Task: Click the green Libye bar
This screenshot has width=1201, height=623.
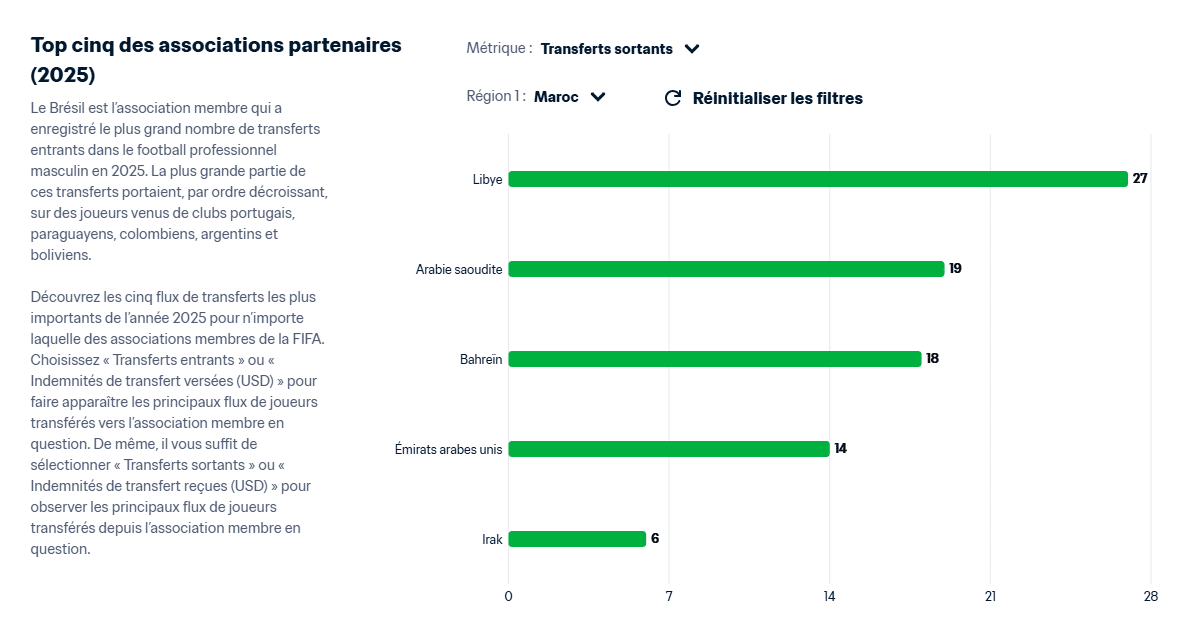Action: pyautogui.click(x=817, y=179)
